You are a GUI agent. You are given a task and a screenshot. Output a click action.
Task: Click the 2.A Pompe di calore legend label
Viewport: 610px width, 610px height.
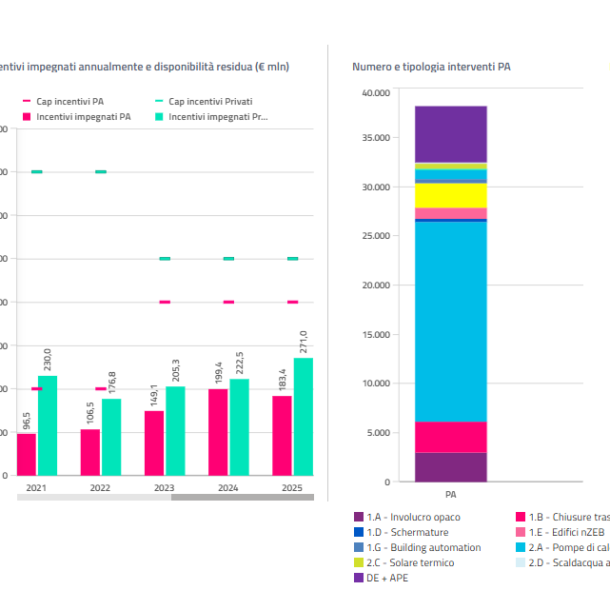pos(570,547)
